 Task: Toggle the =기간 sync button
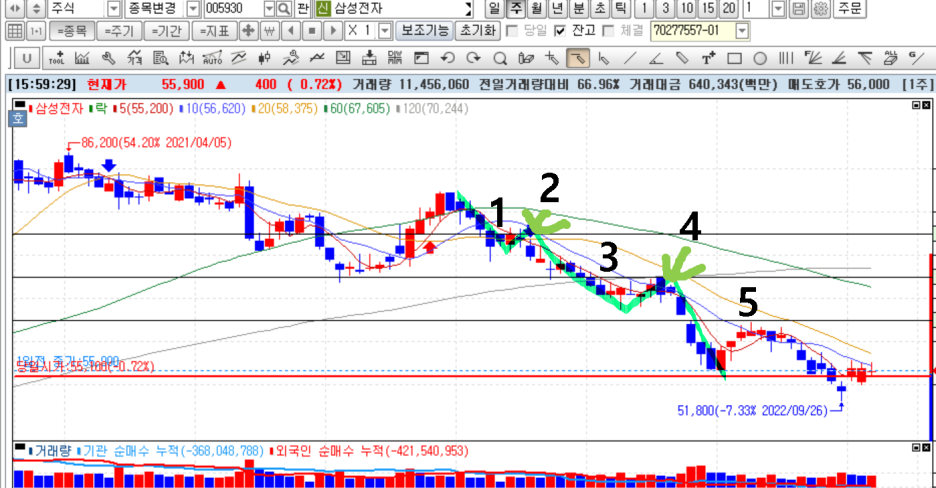167,30
